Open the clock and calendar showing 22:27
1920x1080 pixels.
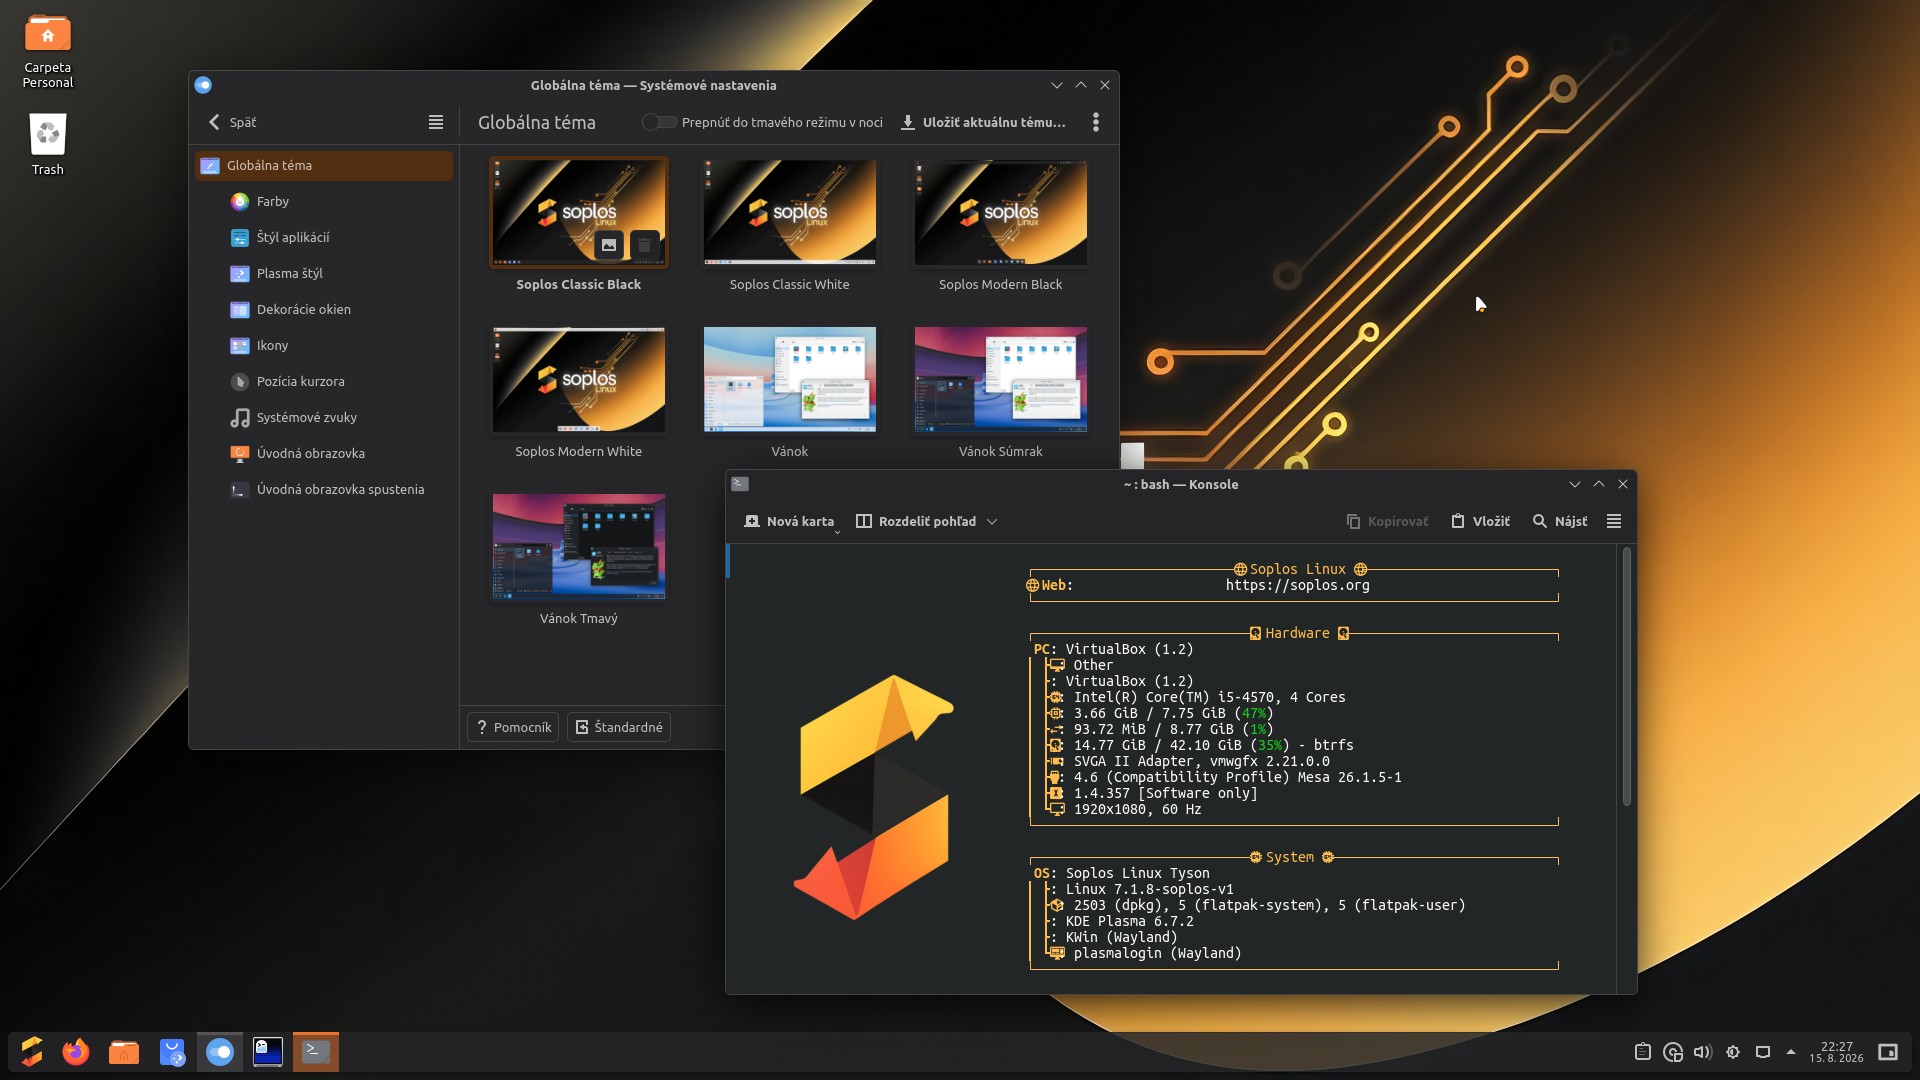(x=1836, y=1052)
